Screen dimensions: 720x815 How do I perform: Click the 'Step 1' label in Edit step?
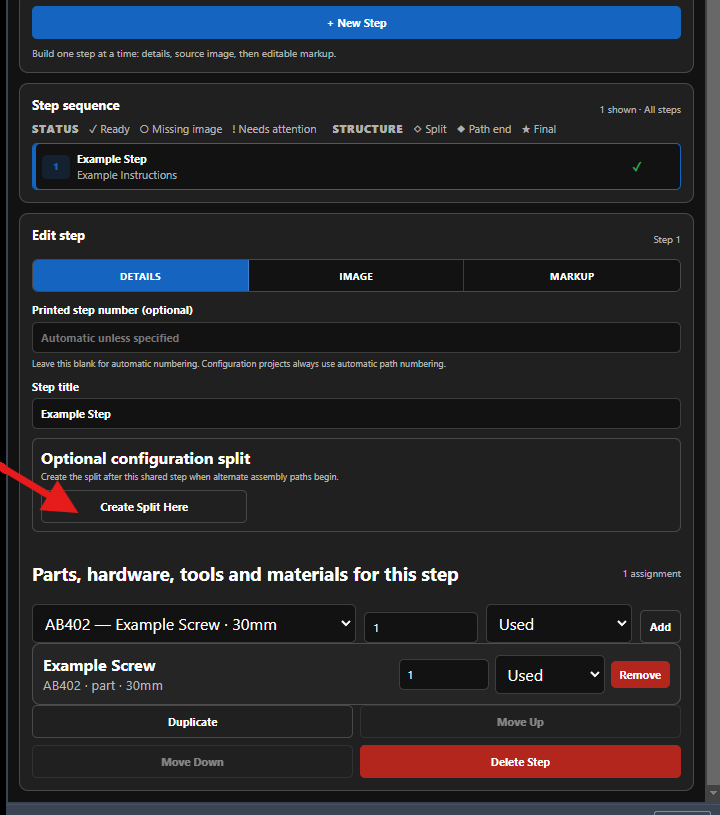(666, 240)
